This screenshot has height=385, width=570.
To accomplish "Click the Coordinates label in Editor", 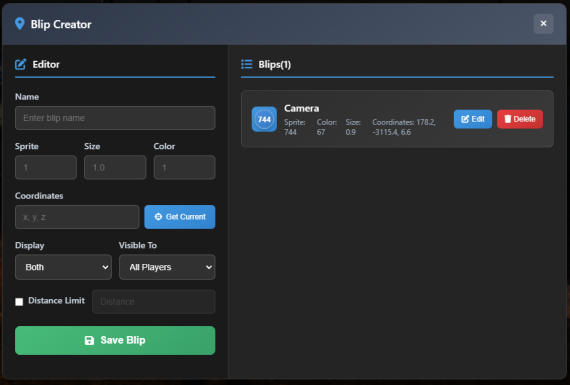I will 39,196.
